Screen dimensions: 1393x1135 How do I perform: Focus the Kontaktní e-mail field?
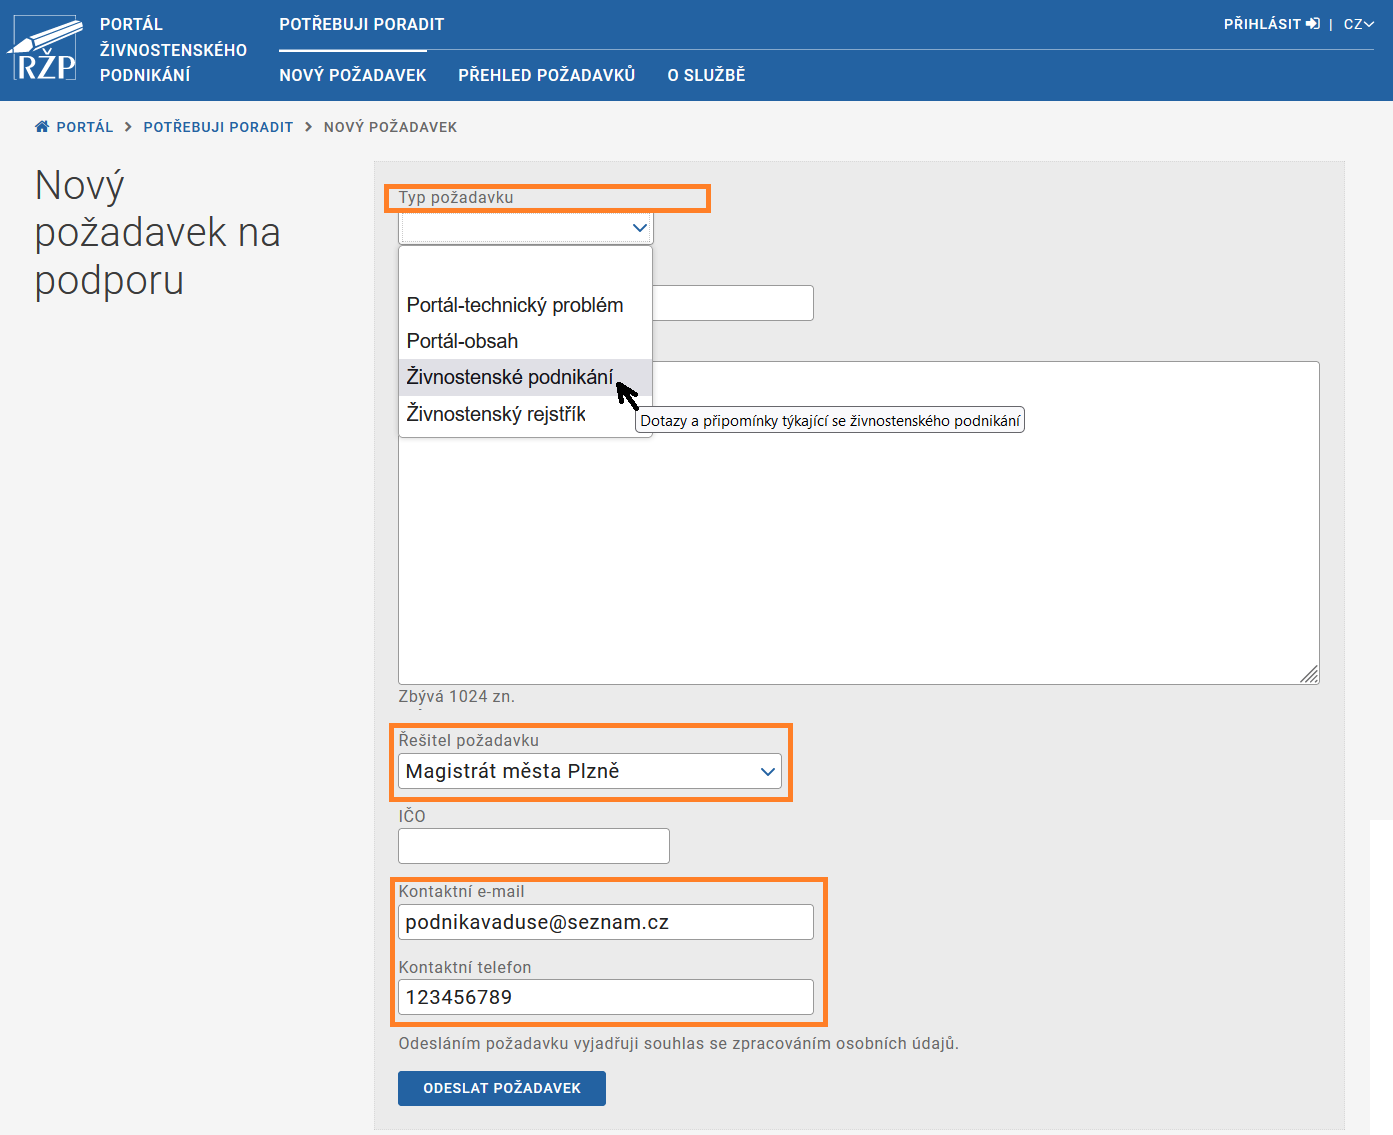pos(605,922)
